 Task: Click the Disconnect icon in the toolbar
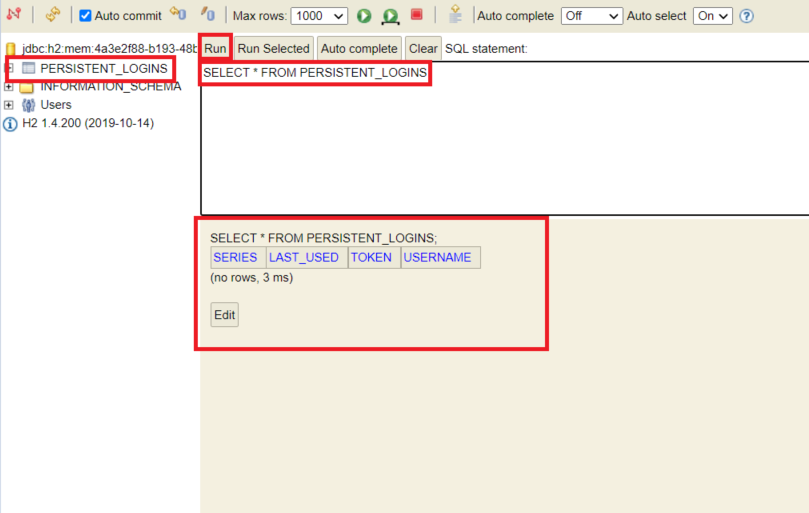tap(13, 14)
